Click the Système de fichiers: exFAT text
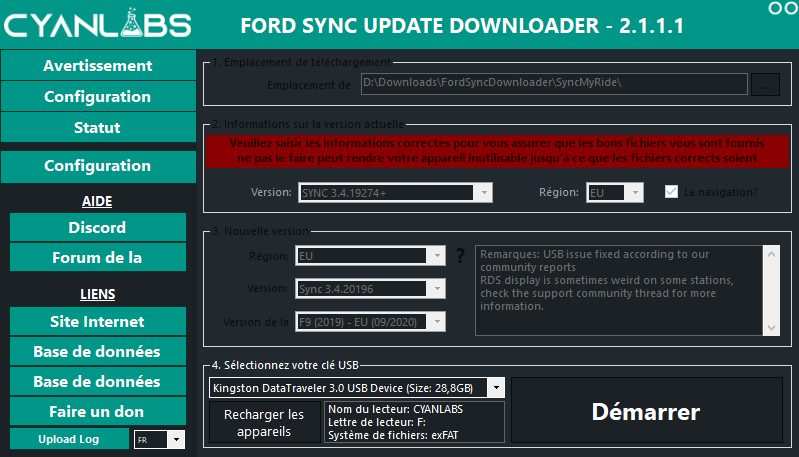Viewport: 799px width, 457px height. (x=393, y=435)
